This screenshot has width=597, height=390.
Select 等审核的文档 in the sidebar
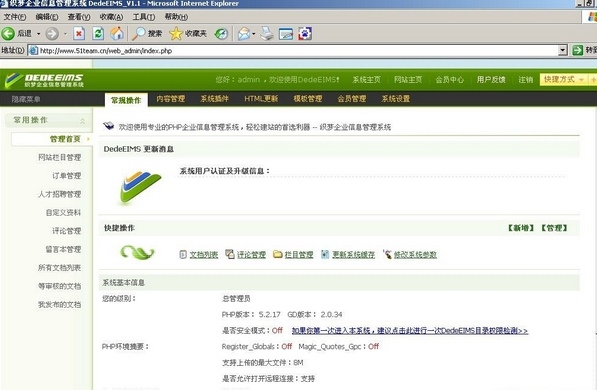tap(59, 286)
